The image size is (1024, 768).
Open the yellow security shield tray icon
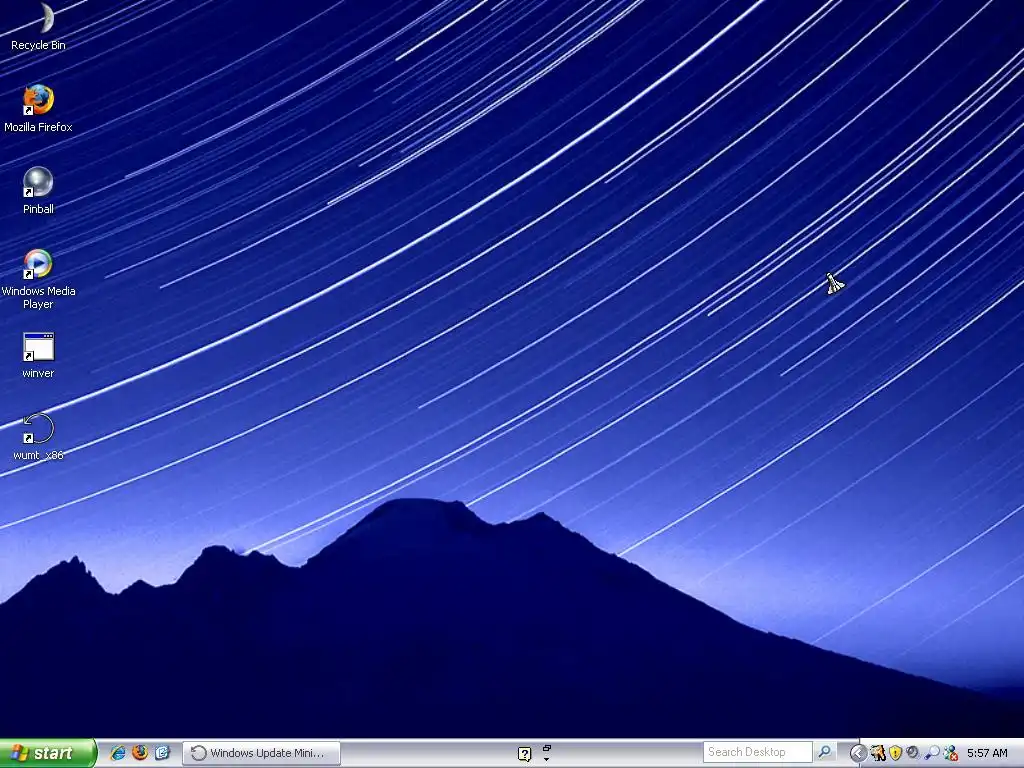coord(895,753)
